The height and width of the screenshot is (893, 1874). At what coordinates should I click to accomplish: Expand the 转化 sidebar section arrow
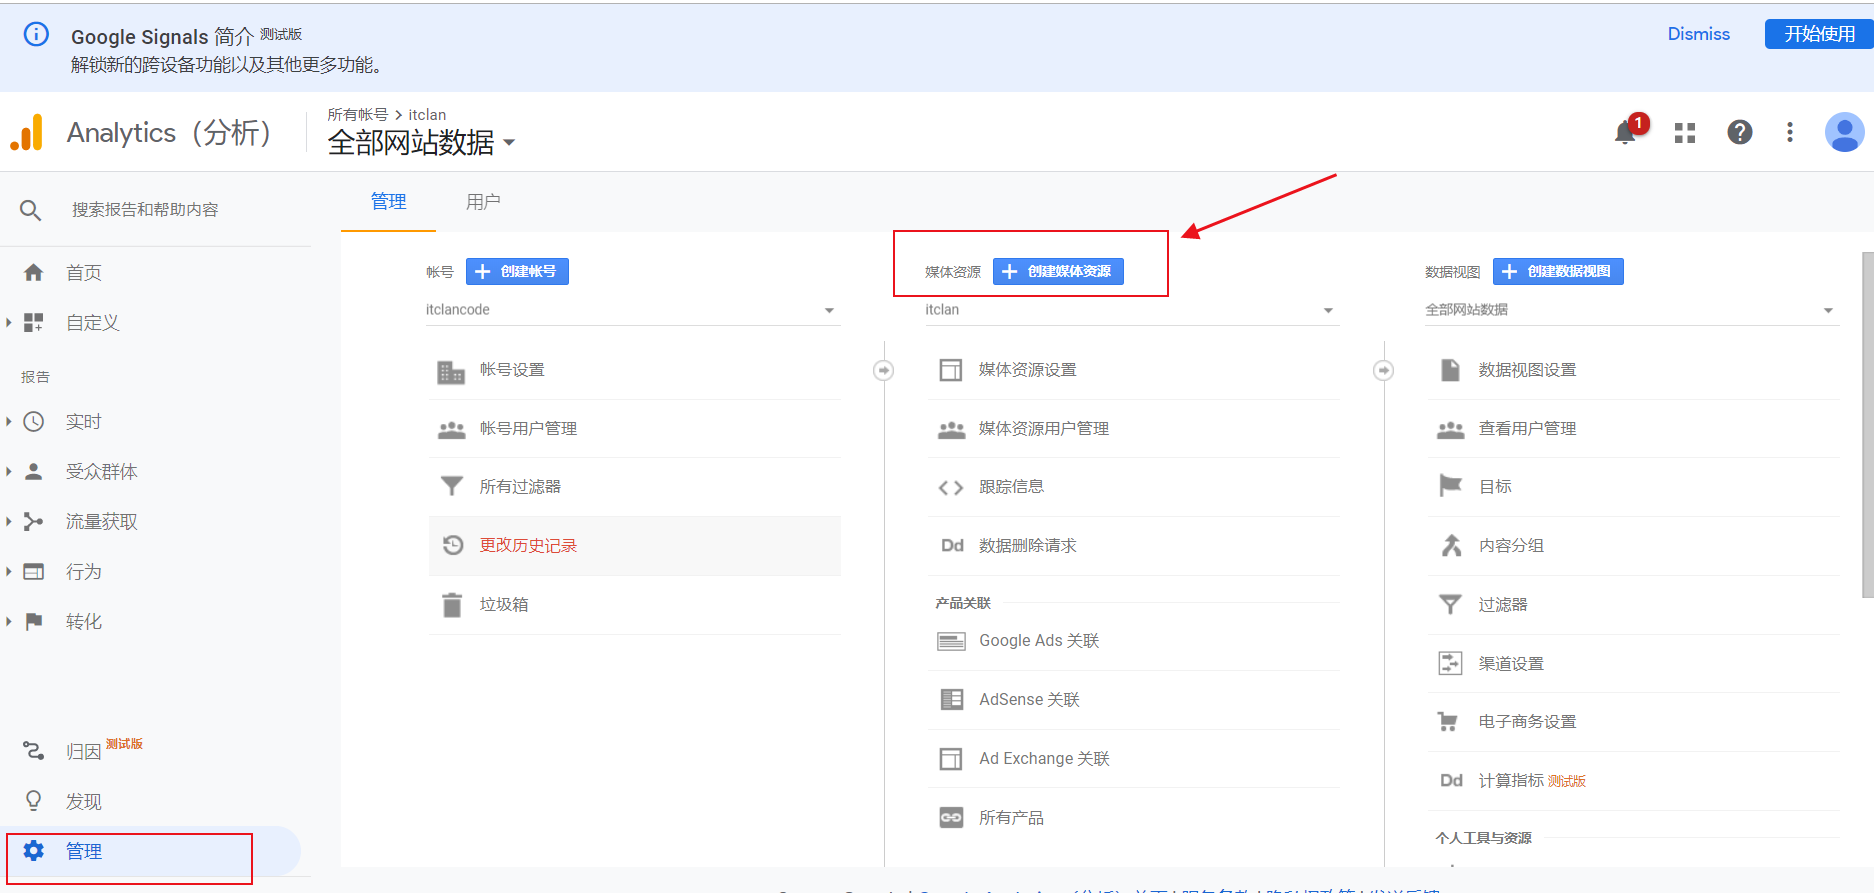coord(9,621)
